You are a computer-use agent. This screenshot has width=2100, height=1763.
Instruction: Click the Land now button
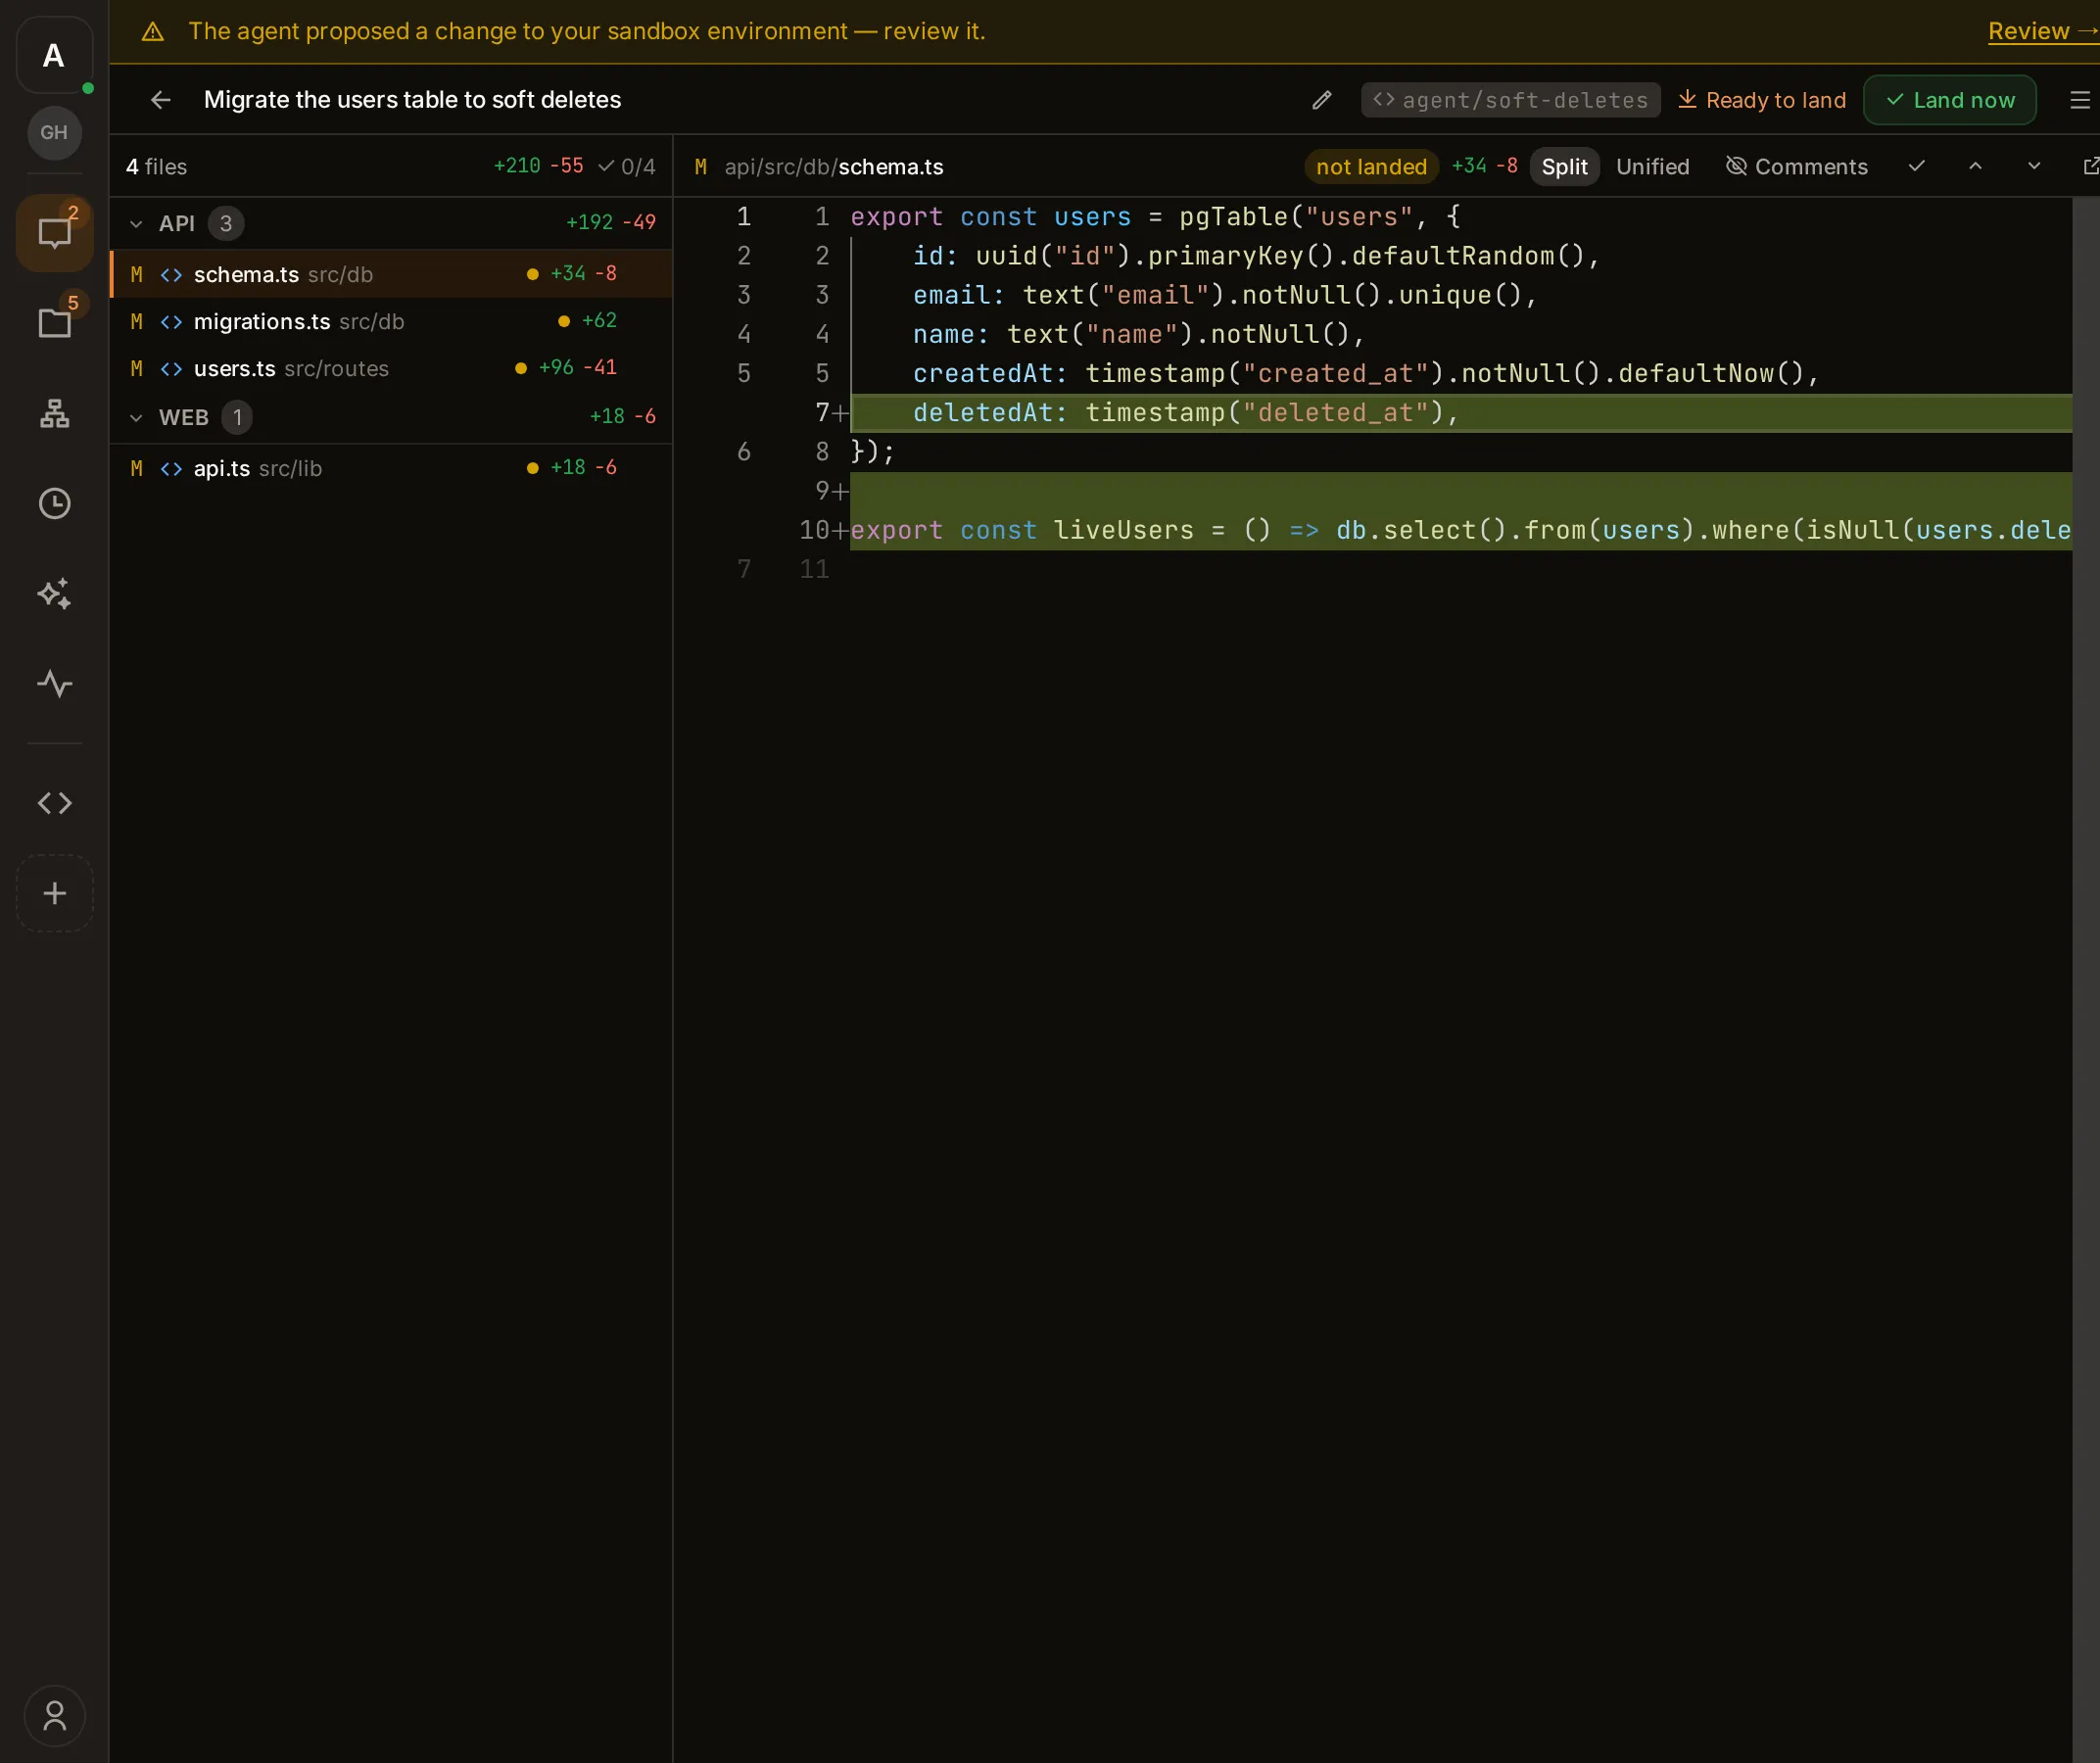1949,100
